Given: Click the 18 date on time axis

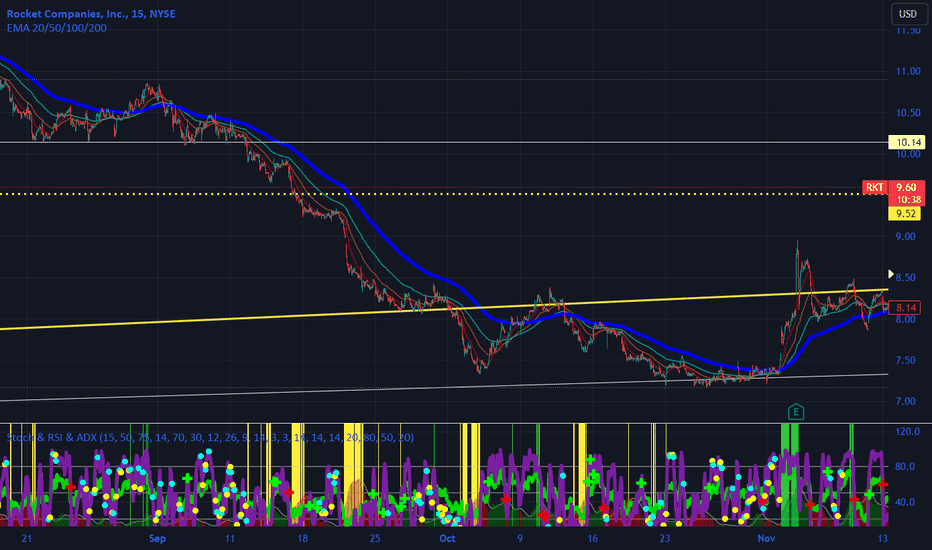Looking at the screenshot, I should tap(302, 538).
